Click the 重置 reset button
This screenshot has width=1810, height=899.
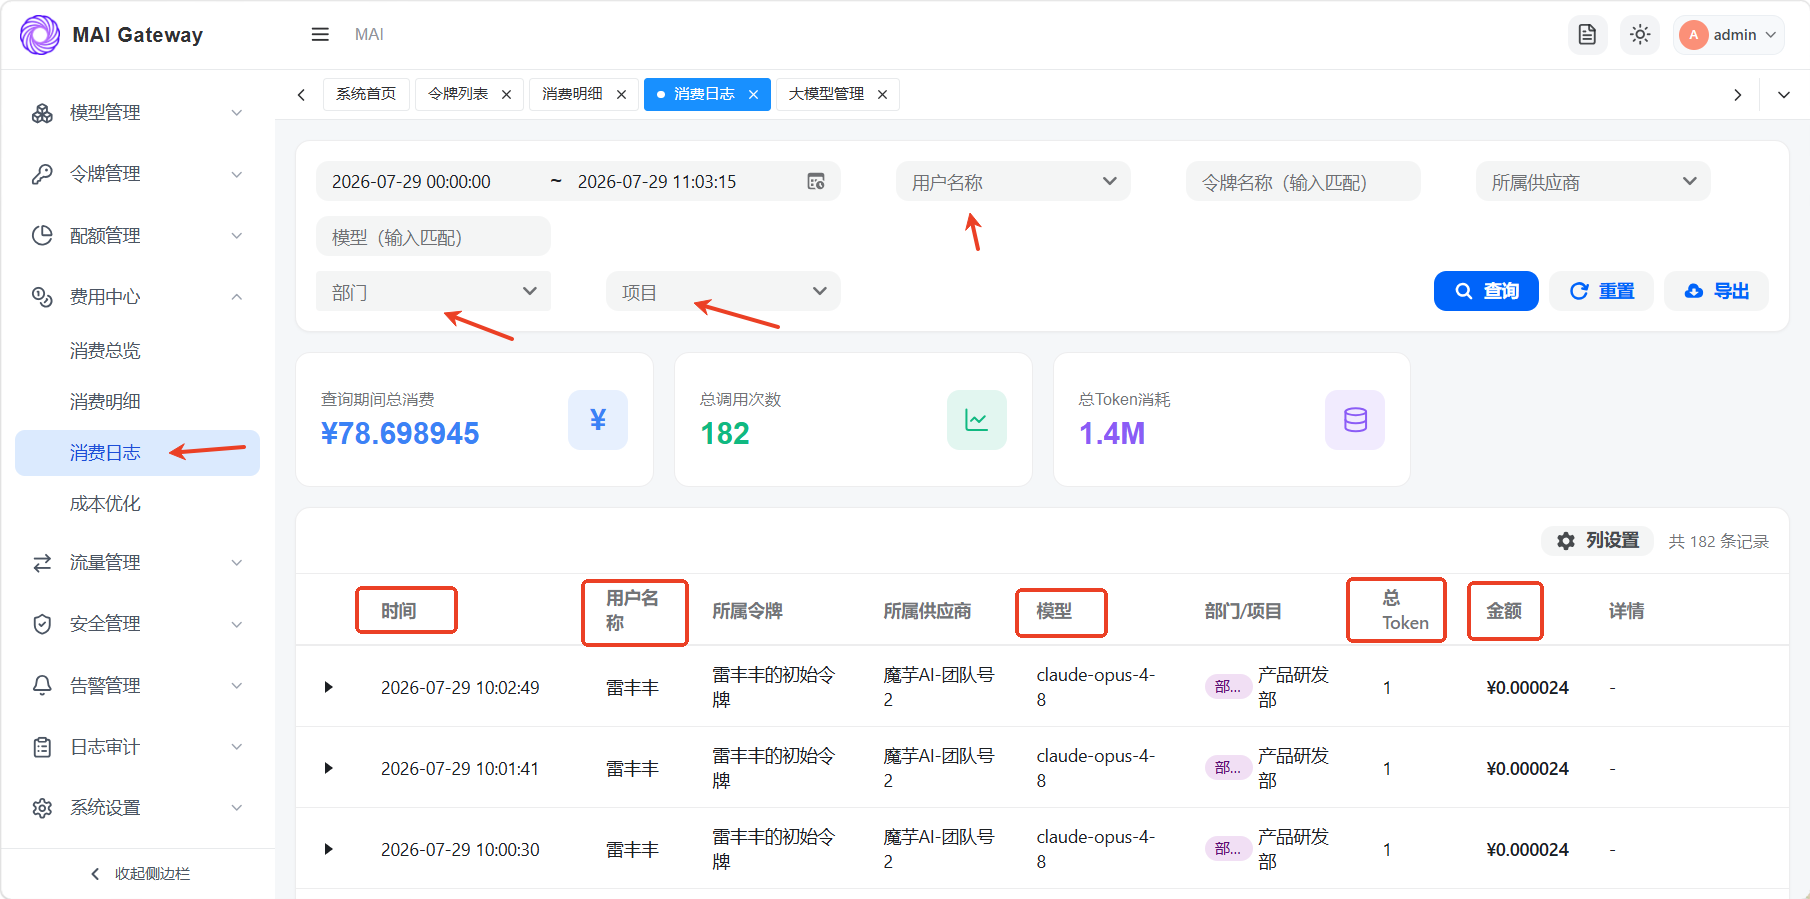1601,291
